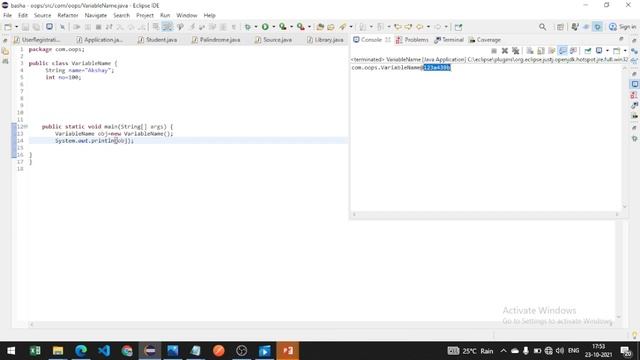
Task: Click Remove All Terminated Launches icon
Action: [516, 51]
